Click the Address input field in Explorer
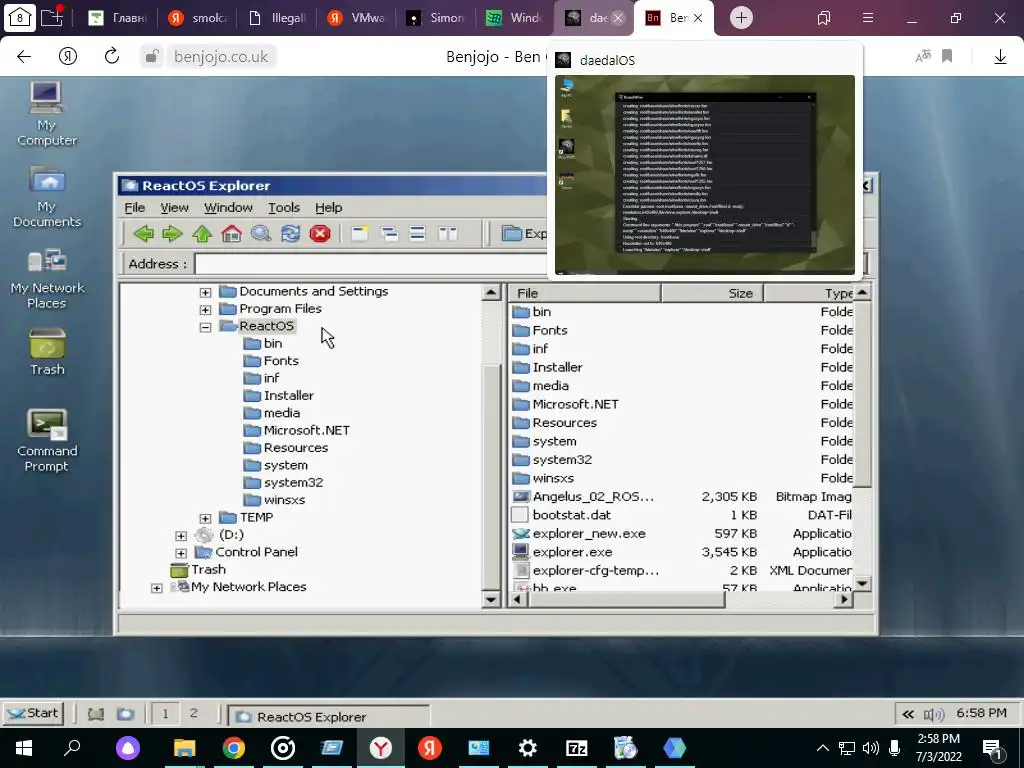The height and width of the screenshot is (768, 1024). tap(370, 264)
